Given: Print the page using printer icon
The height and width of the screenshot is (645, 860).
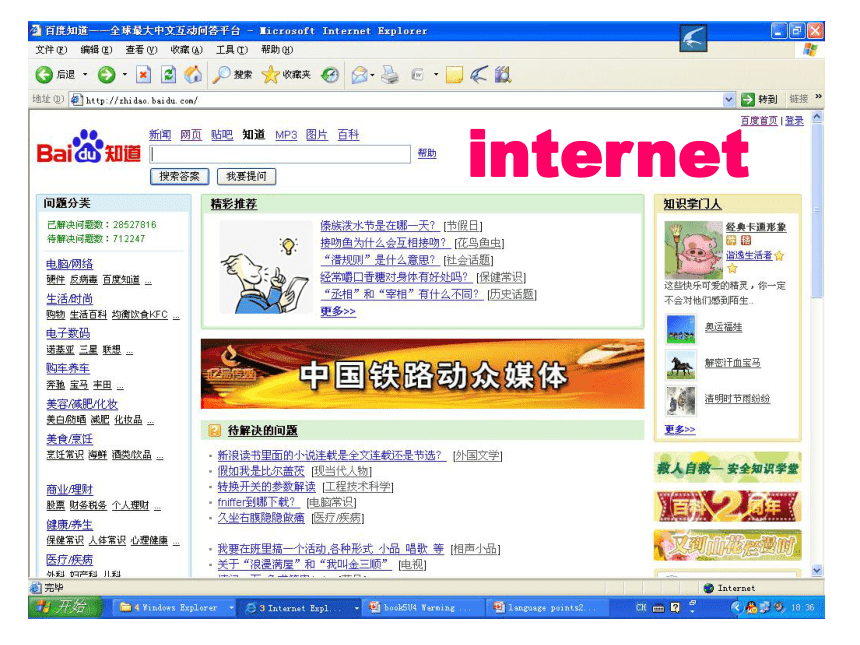Looking at the screenshot, I should coord(390,75).
